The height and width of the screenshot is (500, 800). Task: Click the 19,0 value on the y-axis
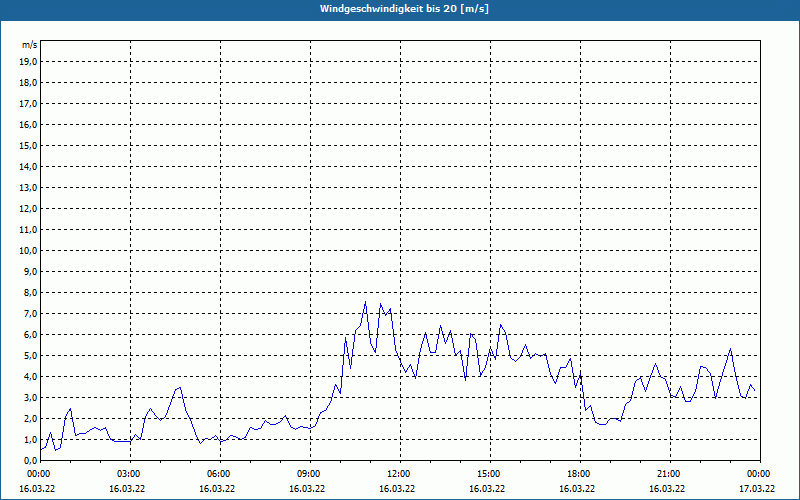pyautogui.click(x=28, y=61)
